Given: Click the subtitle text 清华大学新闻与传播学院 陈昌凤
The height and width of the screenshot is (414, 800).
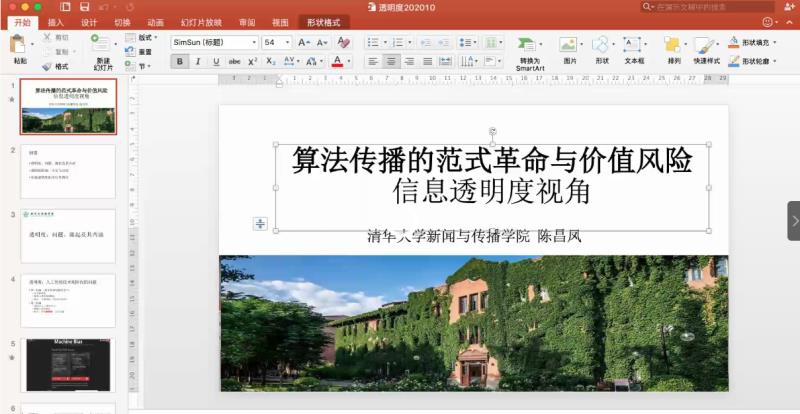Looking at the screenshot, I should click(x=474, y=236).
